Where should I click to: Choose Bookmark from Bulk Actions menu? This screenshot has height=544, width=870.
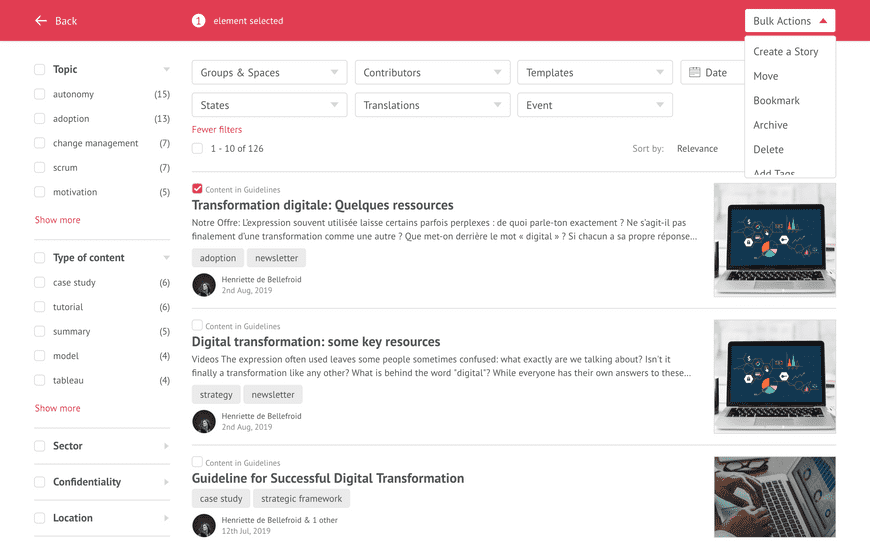coord(776,100)
